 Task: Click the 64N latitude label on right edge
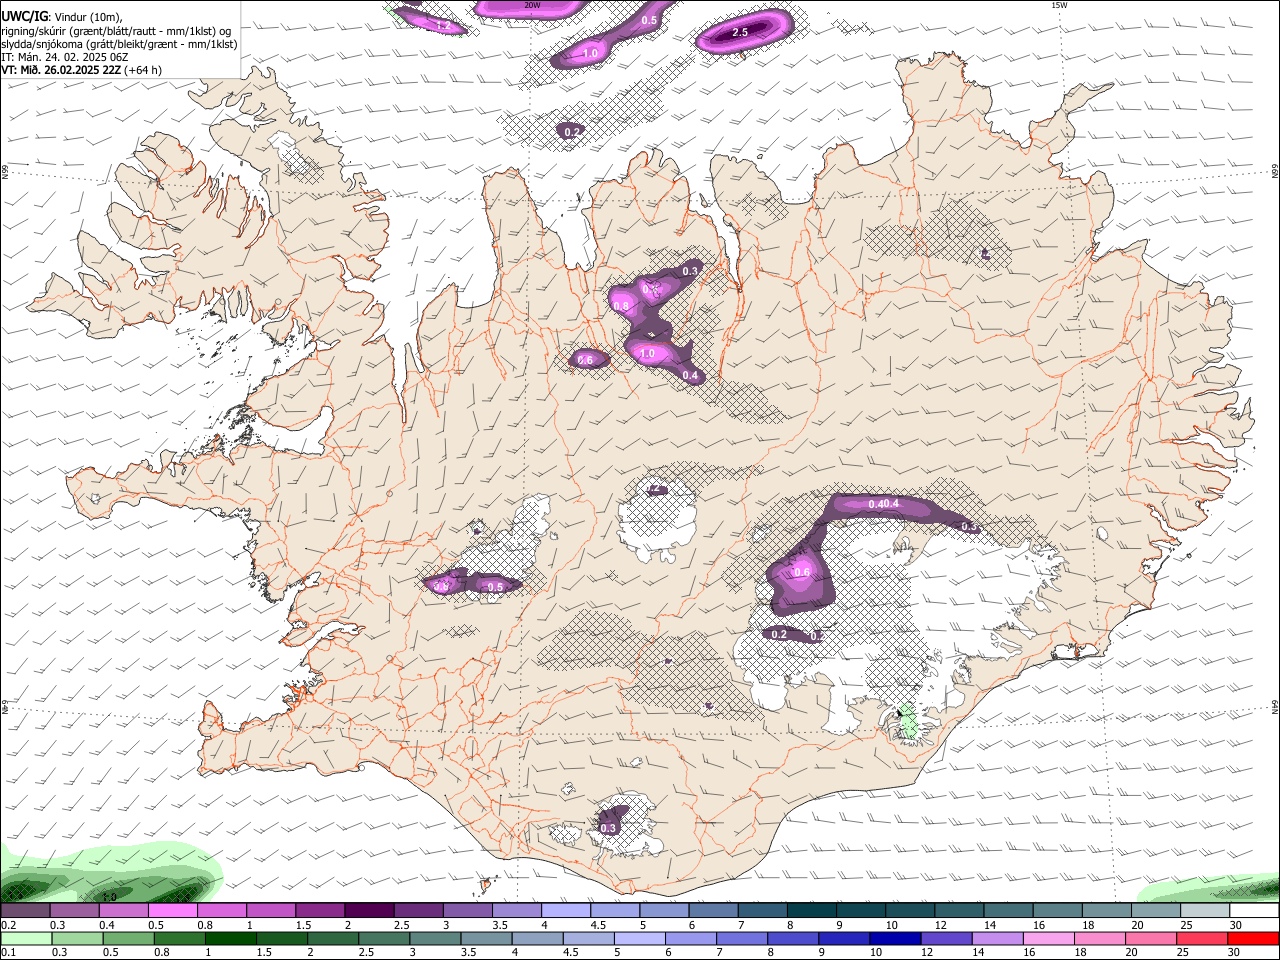pyautogui.click(x=1275, y=706)
